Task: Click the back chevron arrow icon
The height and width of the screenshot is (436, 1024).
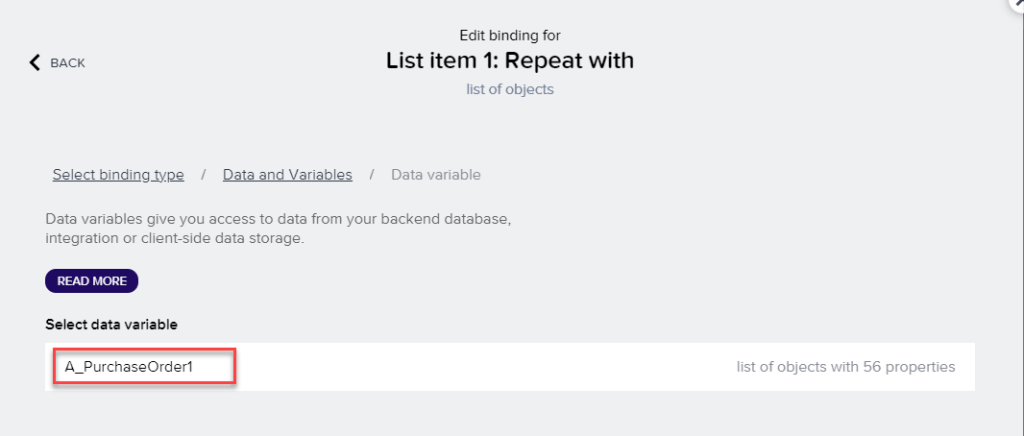Action: [35, 63]
